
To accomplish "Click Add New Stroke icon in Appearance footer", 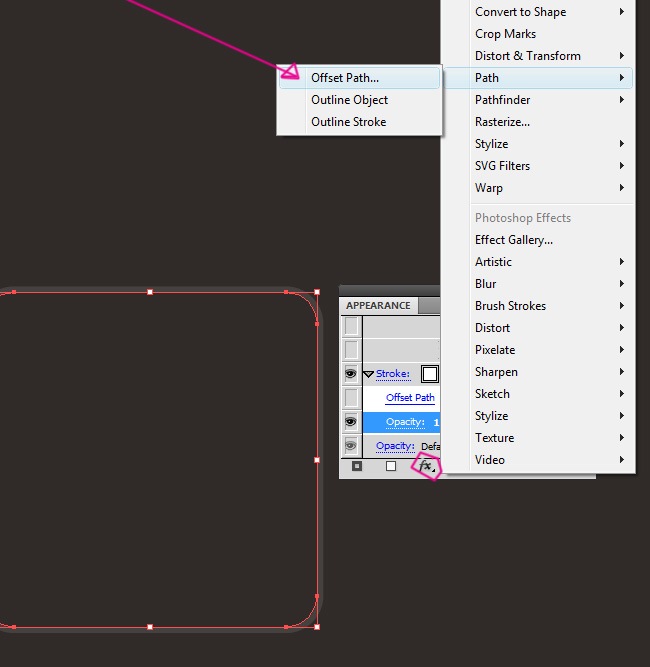I will pyautogui.click(x=357, y=466).
